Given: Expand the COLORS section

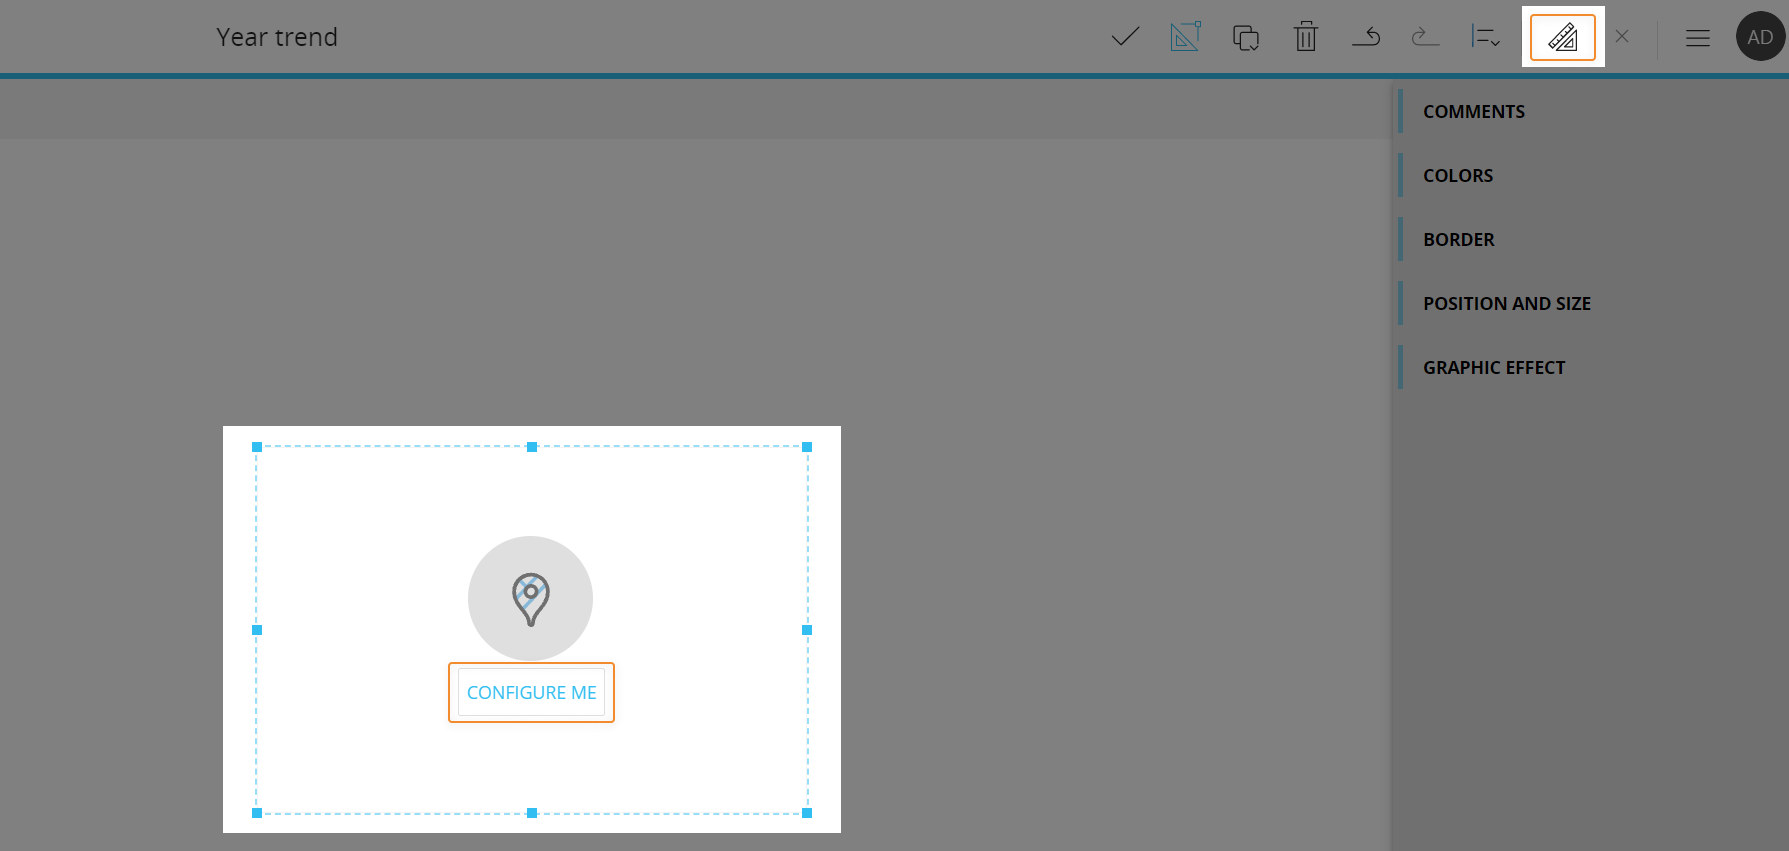Looking at the screenshot, I should coord(1457,176).
